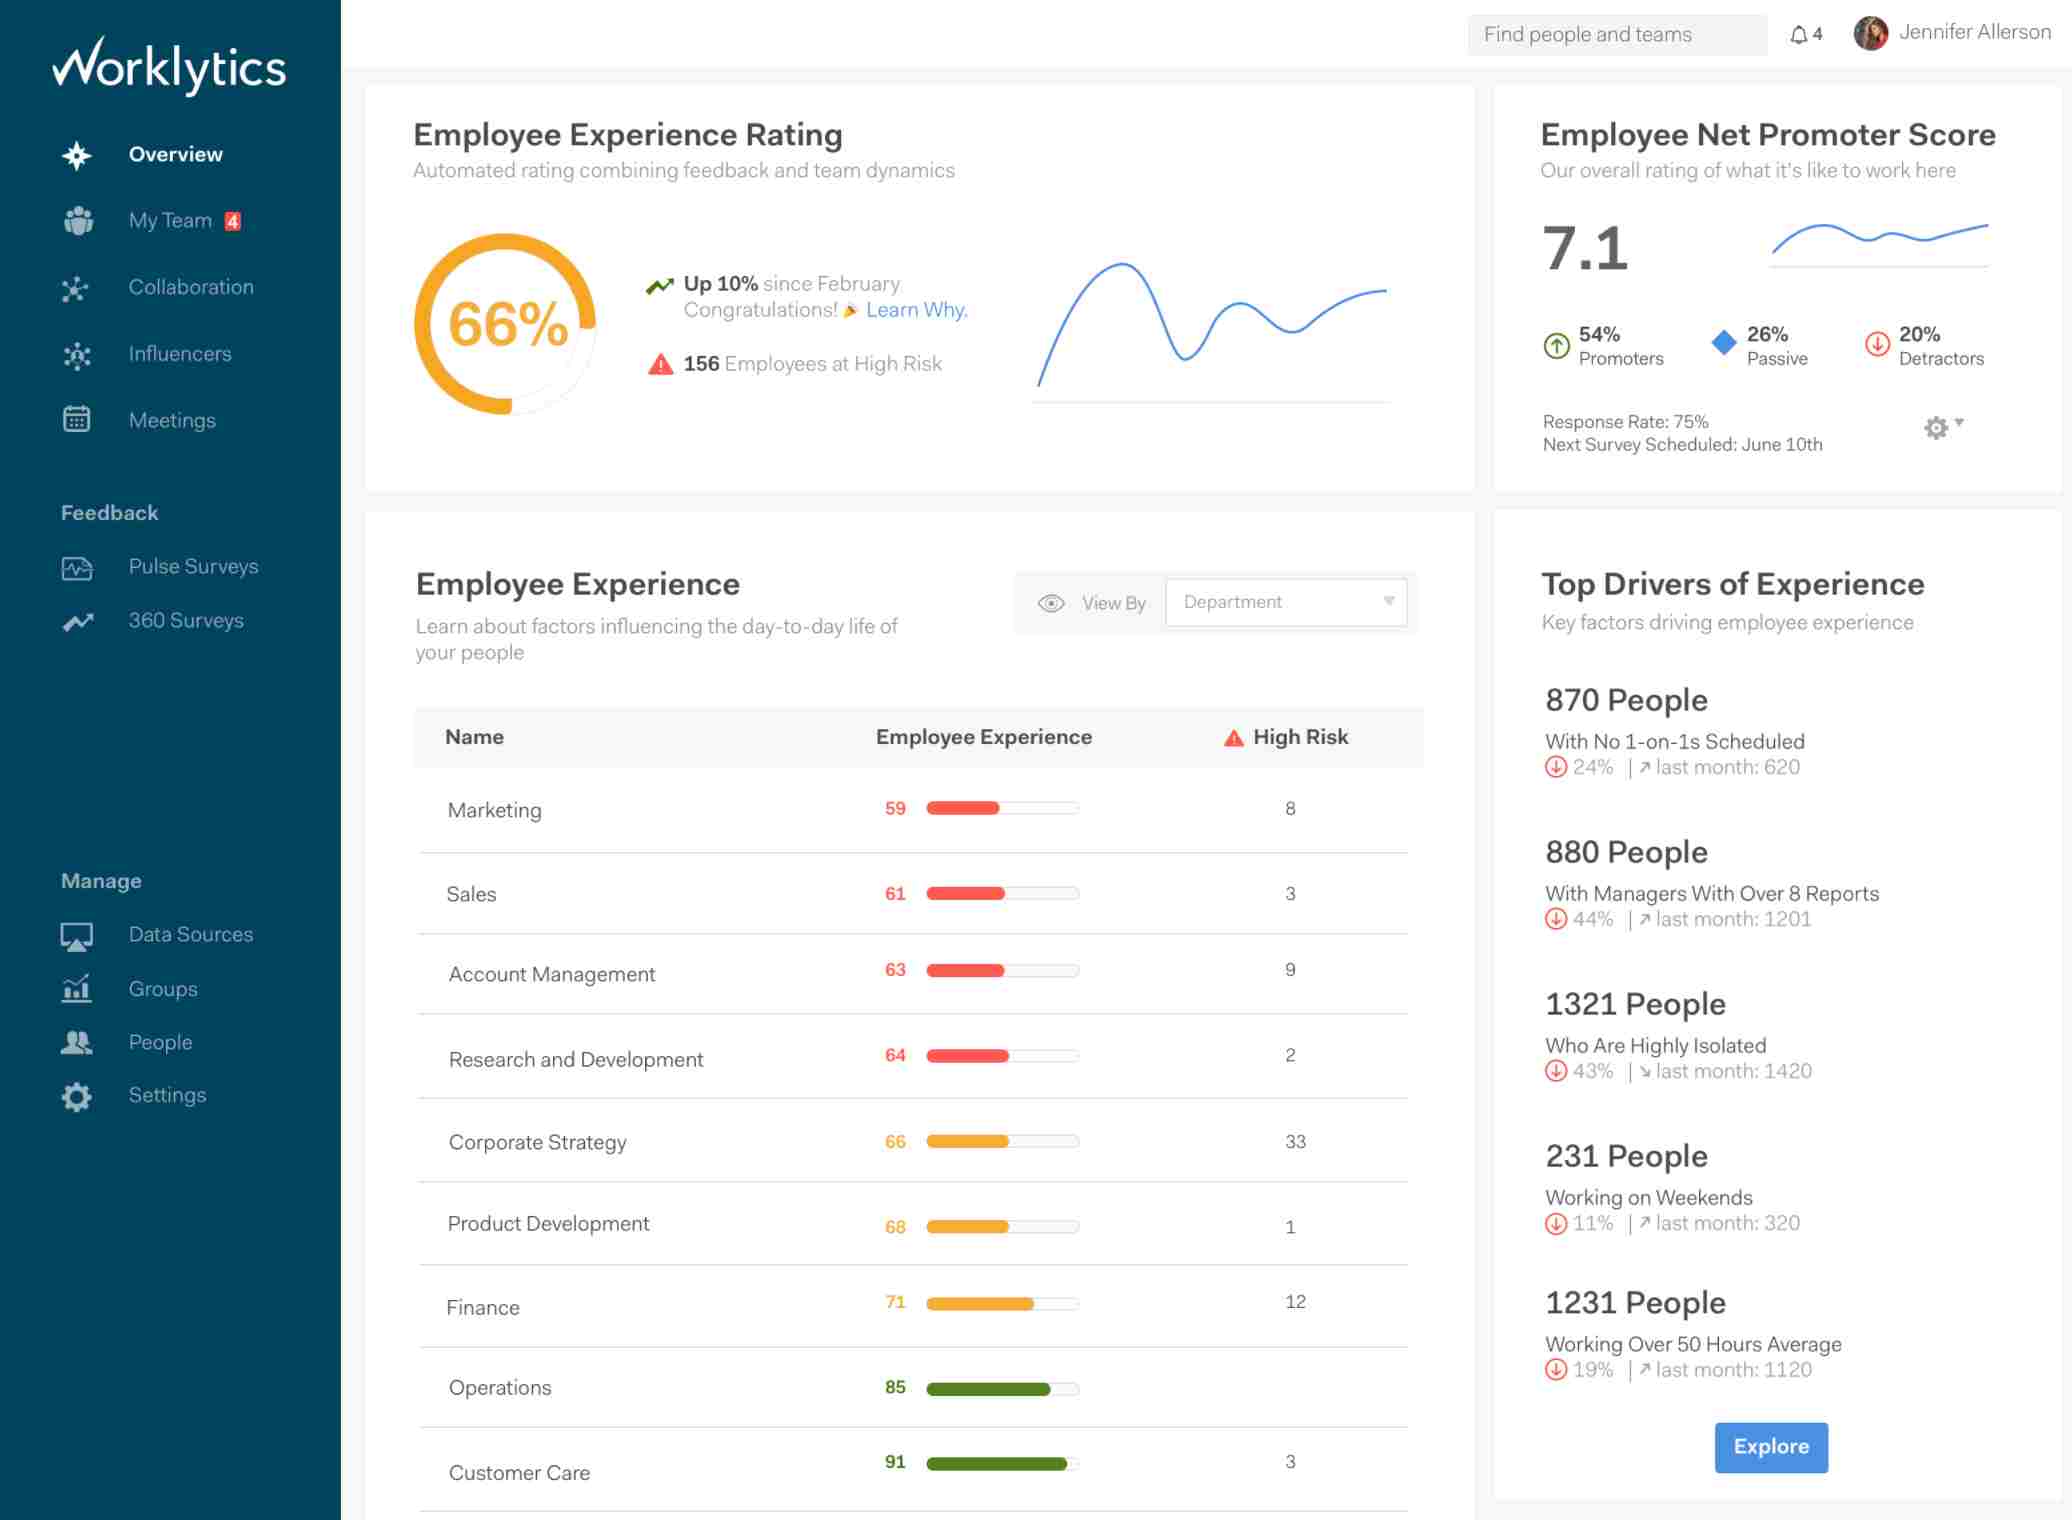Click the Explore button
The width and height of the screenshot is (2072, 1520).
1770,1447
